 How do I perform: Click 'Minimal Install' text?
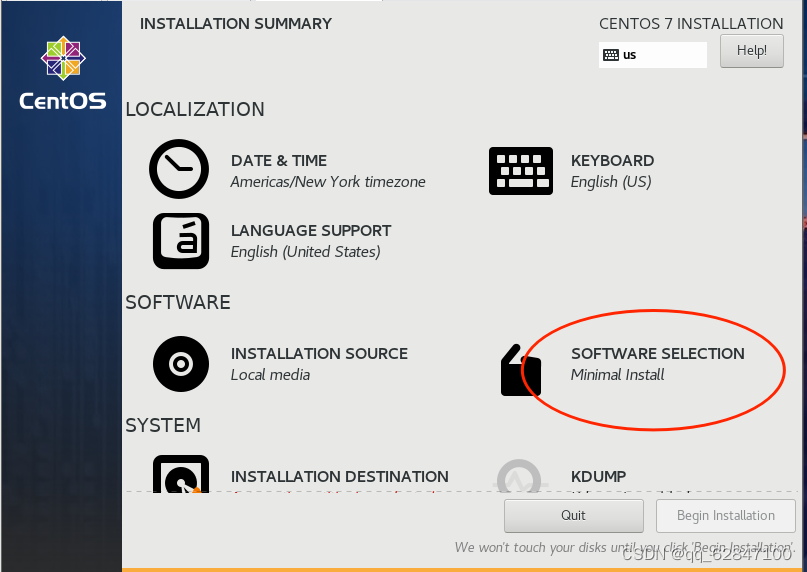click(x=617, y=375)
